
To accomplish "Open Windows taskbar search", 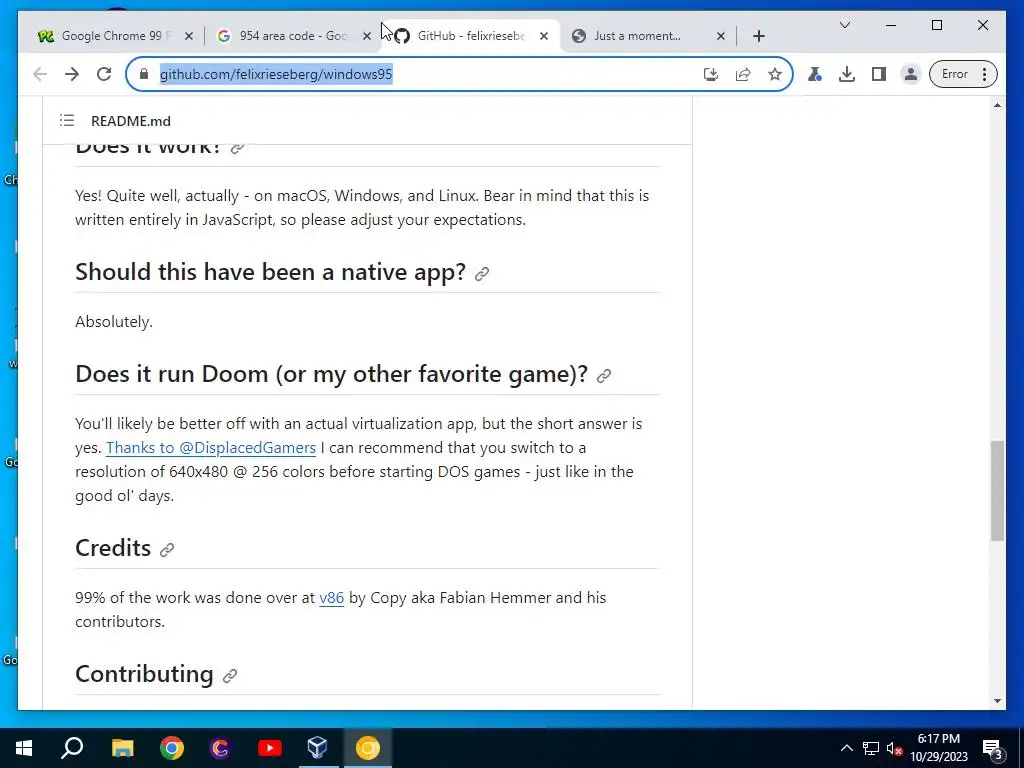I will tap(72, 748).
